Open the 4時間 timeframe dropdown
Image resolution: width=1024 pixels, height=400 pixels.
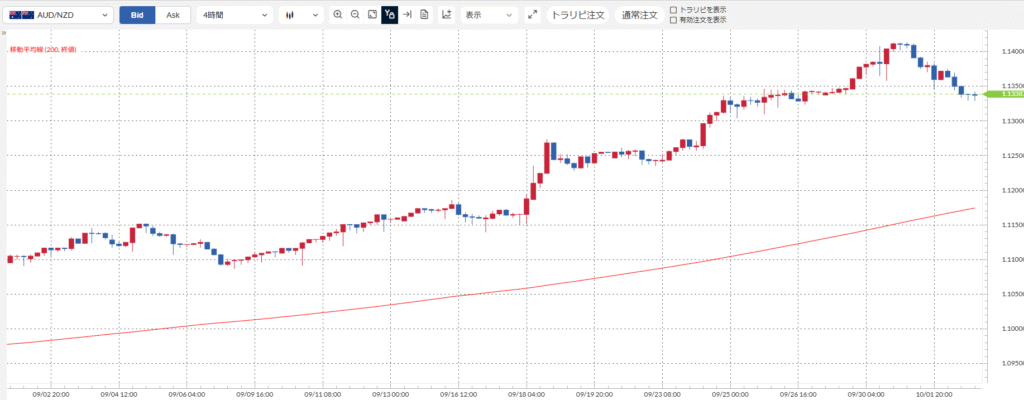(234, 15)
